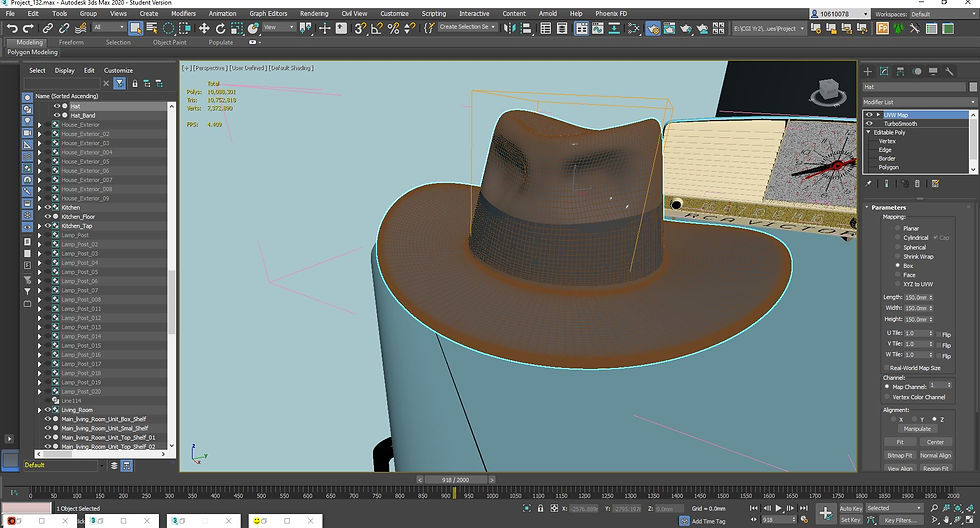The height and width of the screenshot is (528, 980).
Task: Expand the House_Exterior tree node
Action: point(40,125)
